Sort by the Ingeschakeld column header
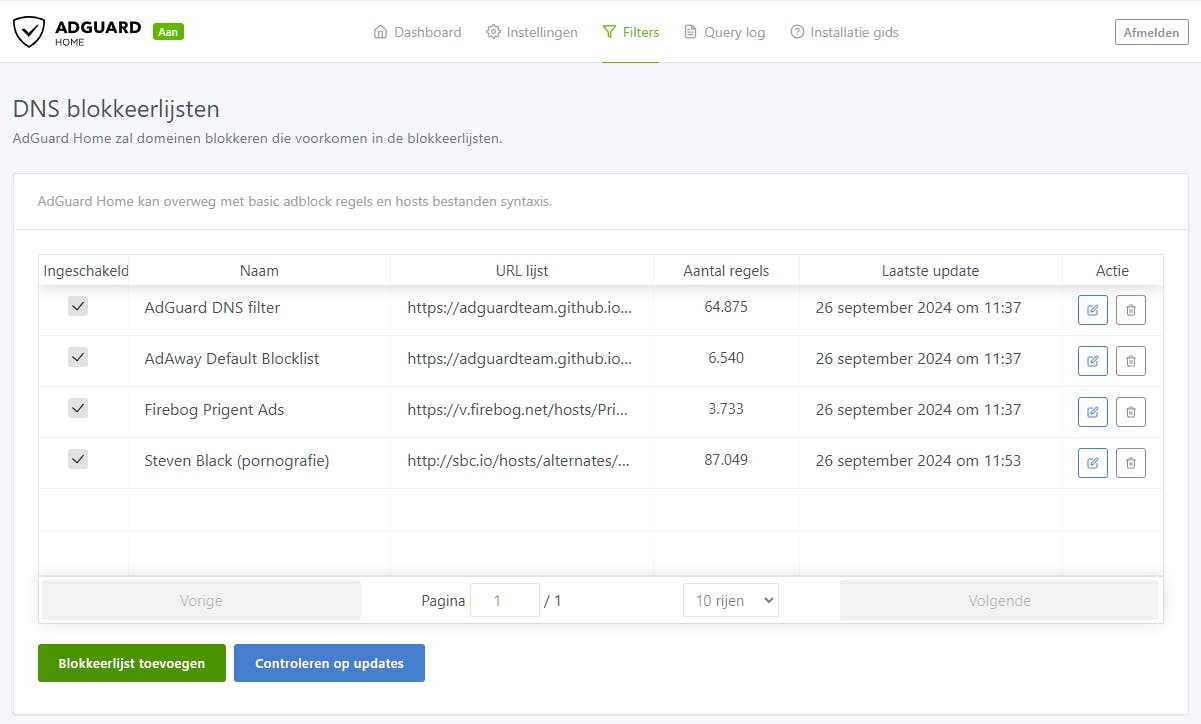The height and width of the screenshot is (724, 1201). (86, 271)
